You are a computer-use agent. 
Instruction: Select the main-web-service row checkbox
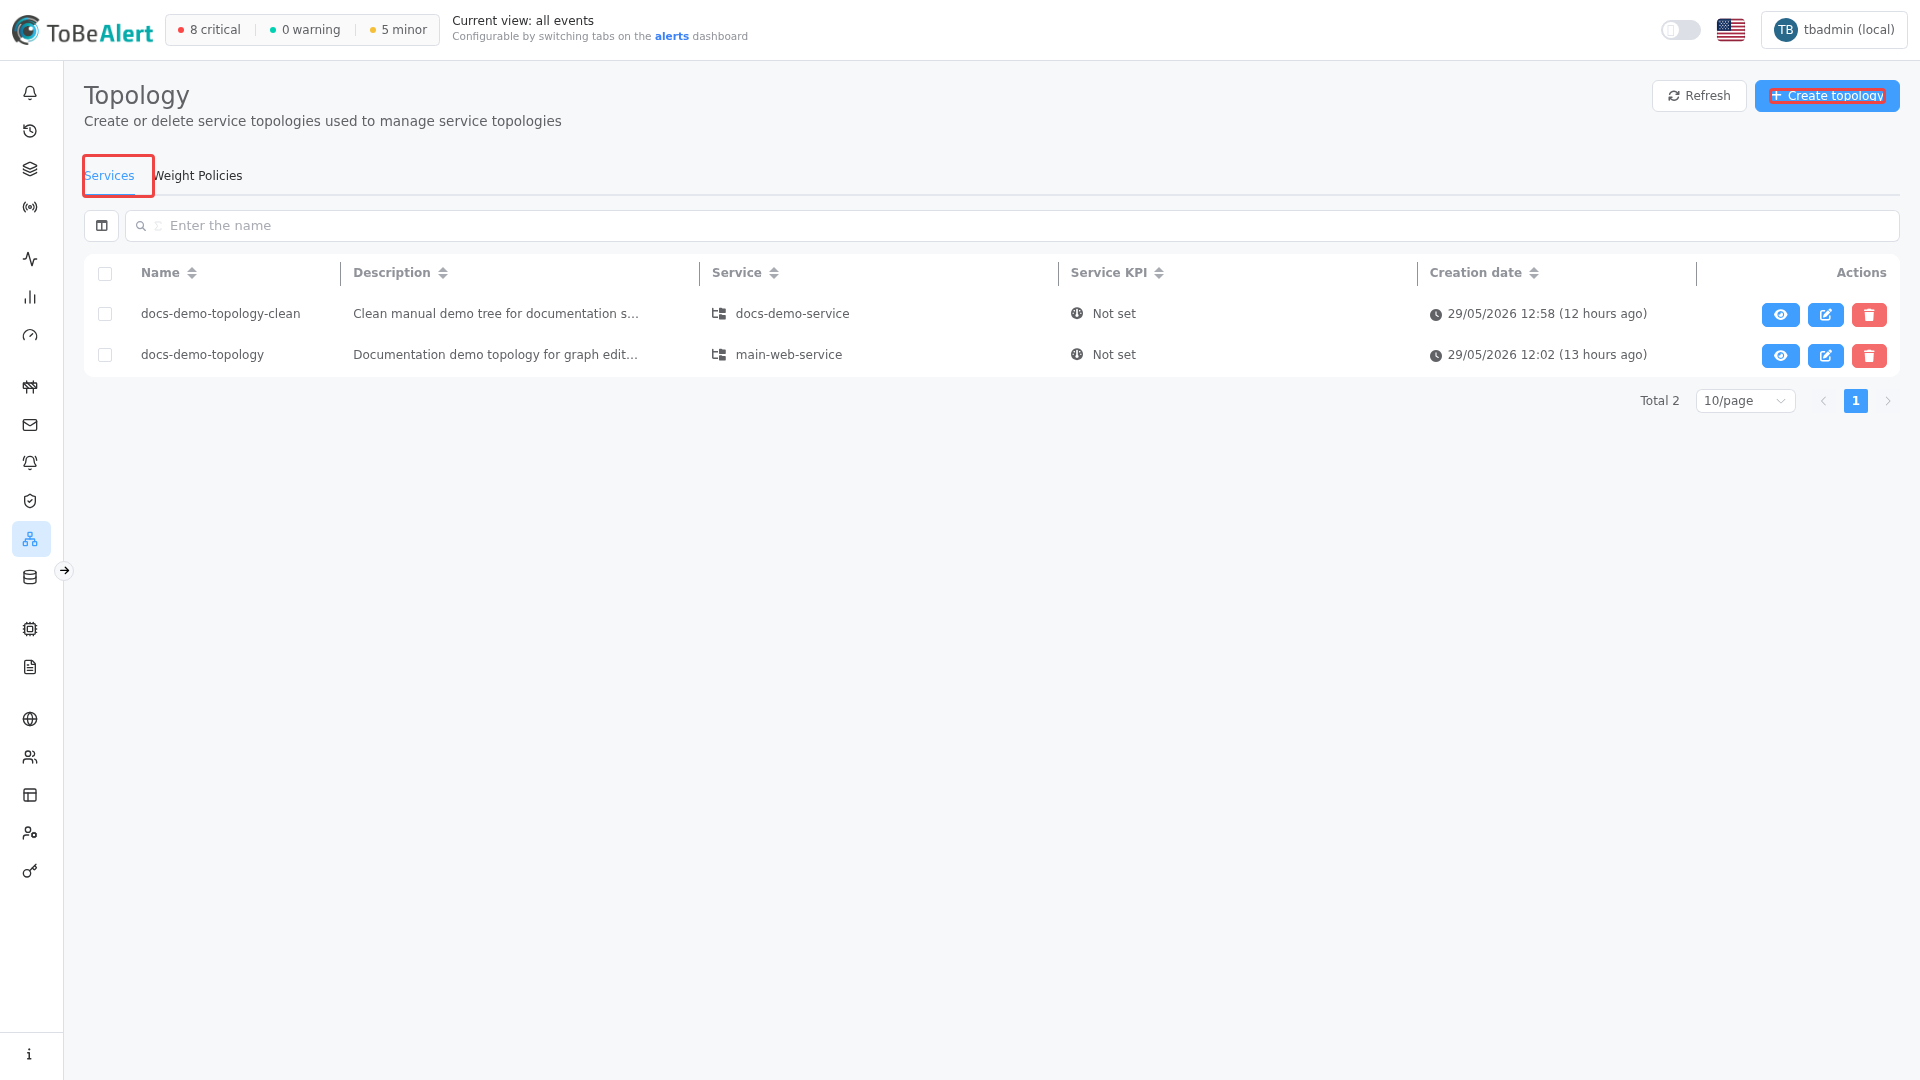pyautogui.click(x=105, y=355)
